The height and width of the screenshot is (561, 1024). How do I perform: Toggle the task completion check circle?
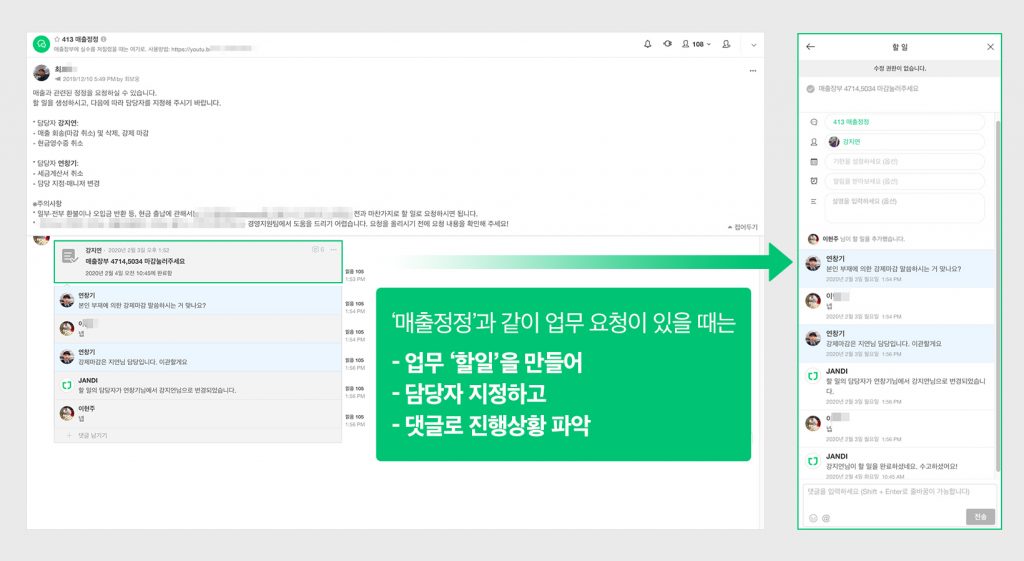(x=810, y=89)
